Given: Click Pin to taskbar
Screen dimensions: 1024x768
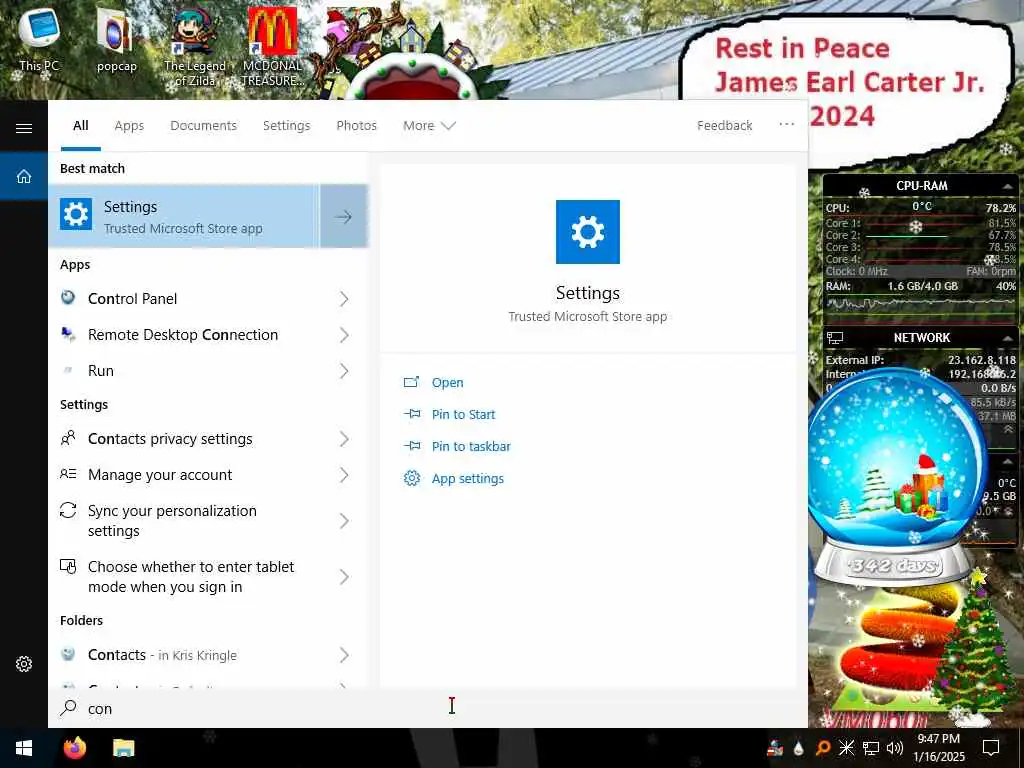Looking at the screenshot, I should click(x=471, y=447).
